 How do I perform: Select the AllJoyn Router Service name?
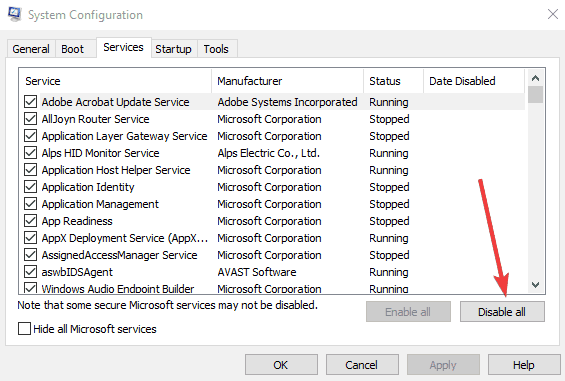pos(95,119)
